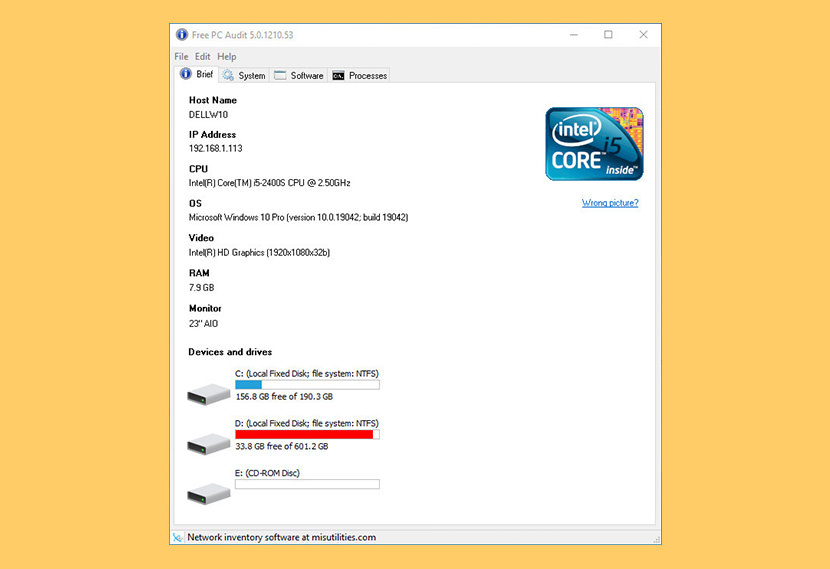830x569 pixels.
Task: Click the C: drive disk icon
Action: [209, 394]
